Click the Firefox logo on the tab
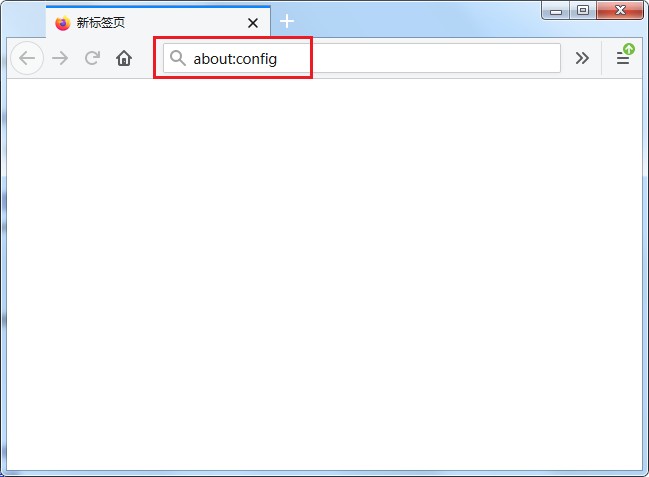The height and width of the screenshot is (477, 649). 63,22
